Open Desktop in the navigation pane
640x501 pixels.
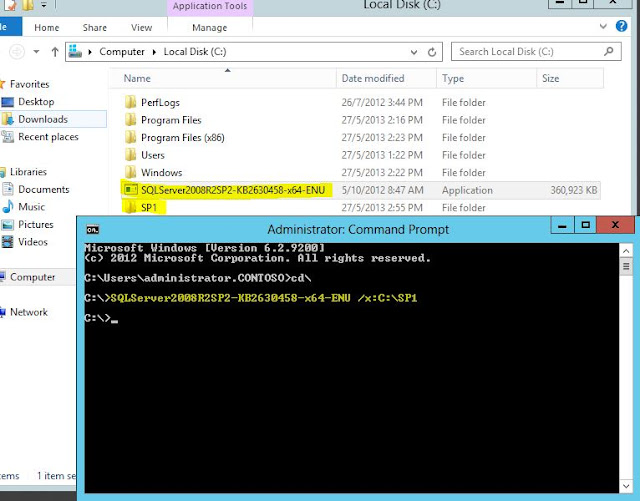(36, 102)
